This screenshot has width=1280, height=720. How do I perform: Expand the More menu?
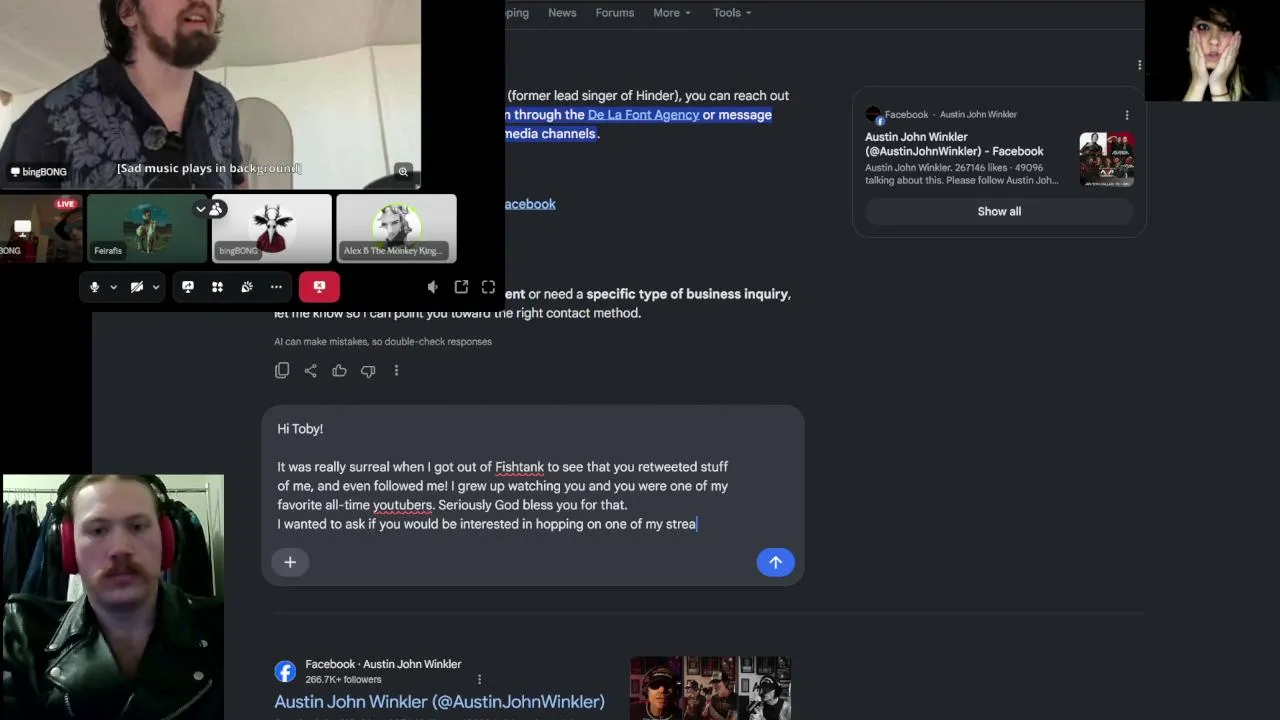[672, 13]
